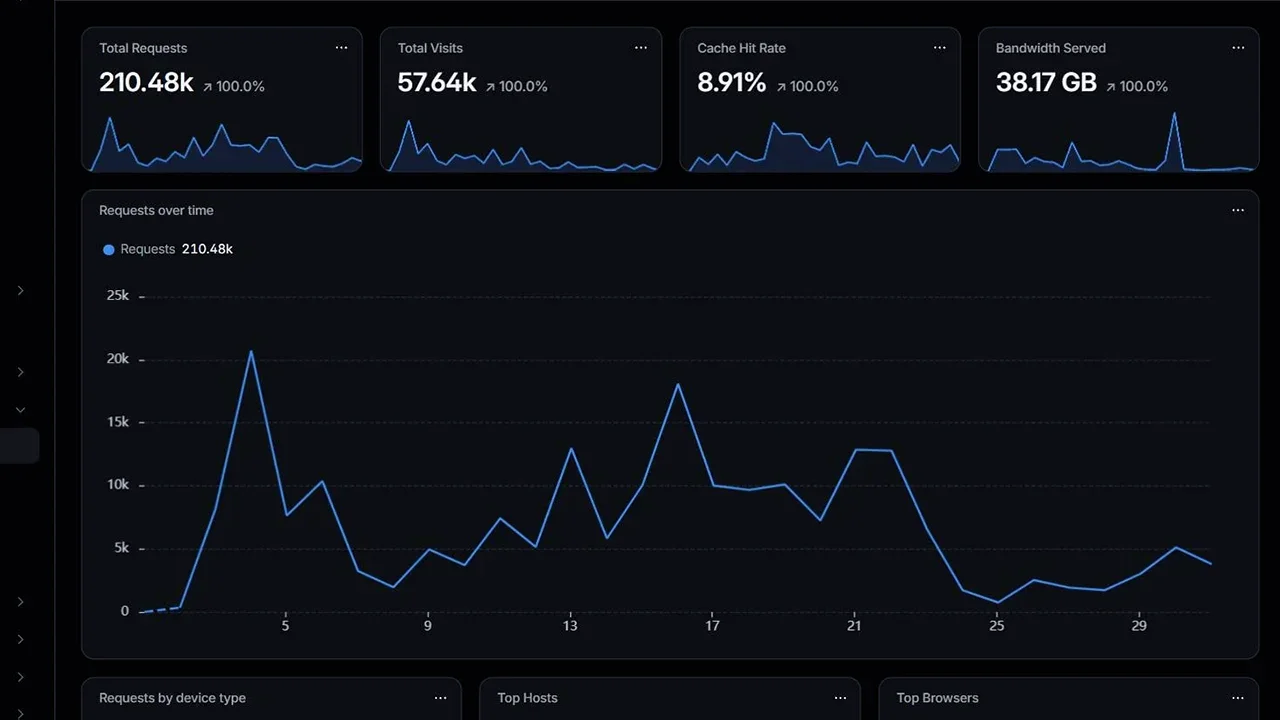Click the Top Hosts heading

tap(527, 698)
